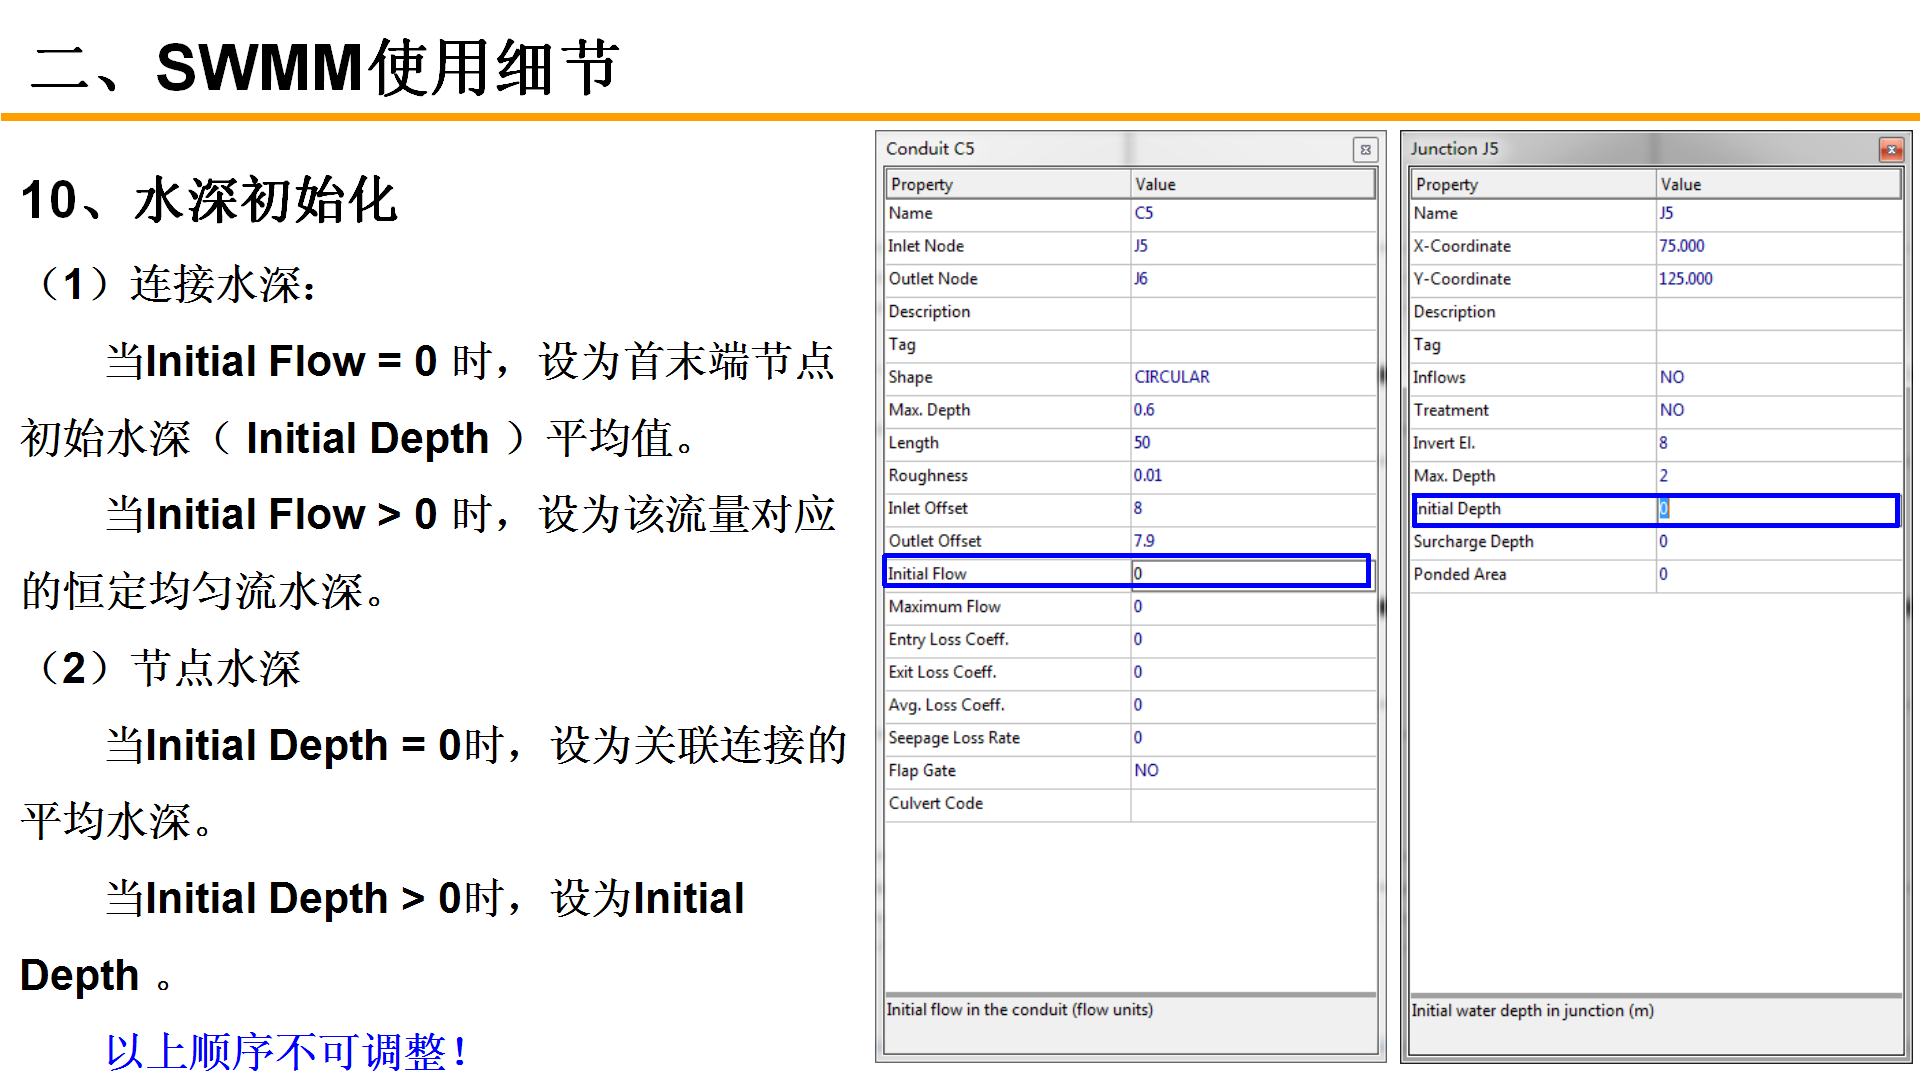
Task: Click the conduit Length value 50
Action: tap(1142, 443)
